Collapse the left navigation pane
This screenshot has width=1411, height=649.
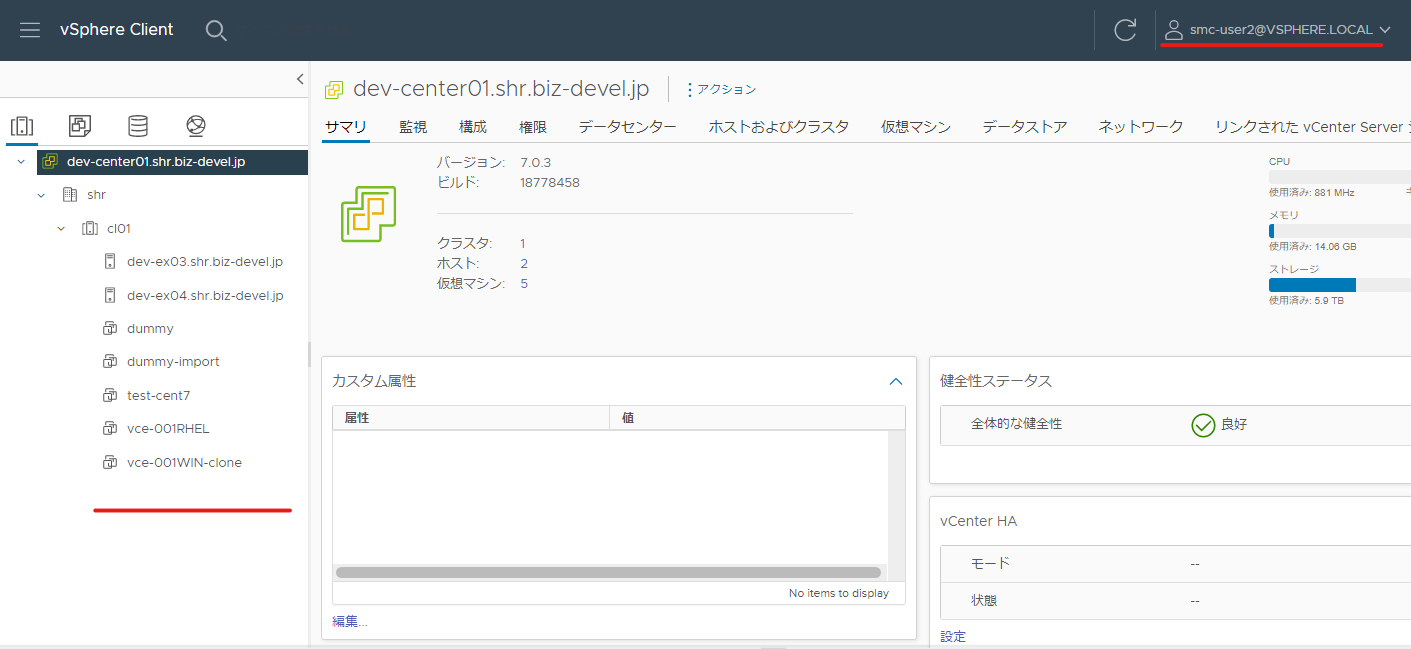[x=300, y=79]
